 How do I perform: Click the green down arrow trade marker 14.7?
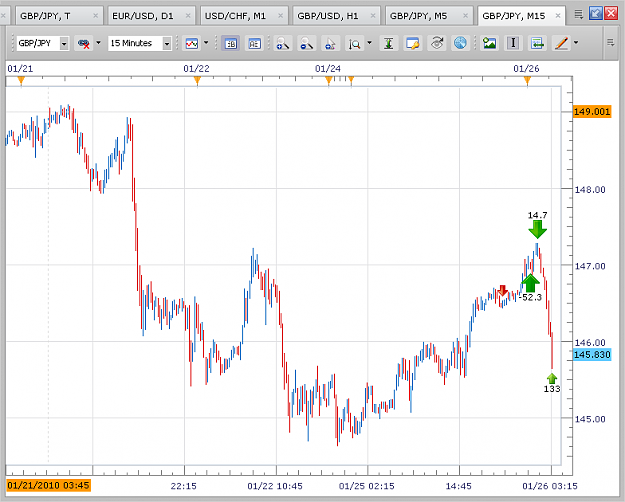click(x=538, y=230)
